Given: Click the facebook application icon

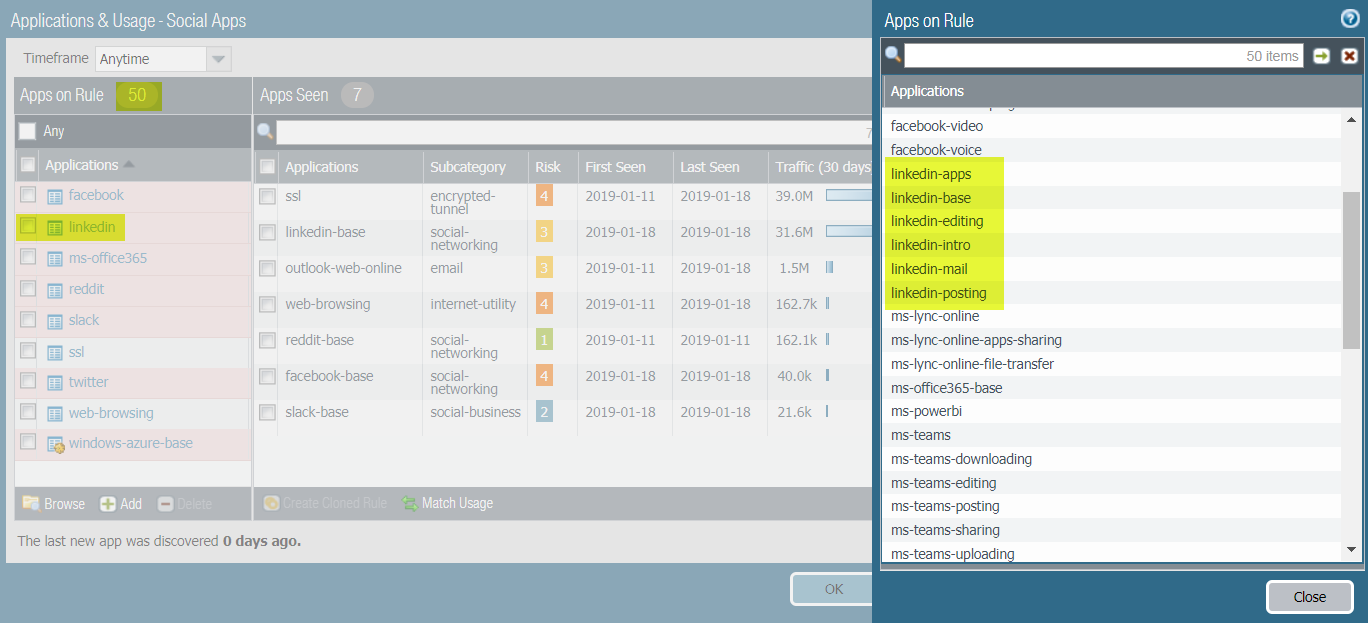Looking at the screenshot, I should [x=55, y=196].
